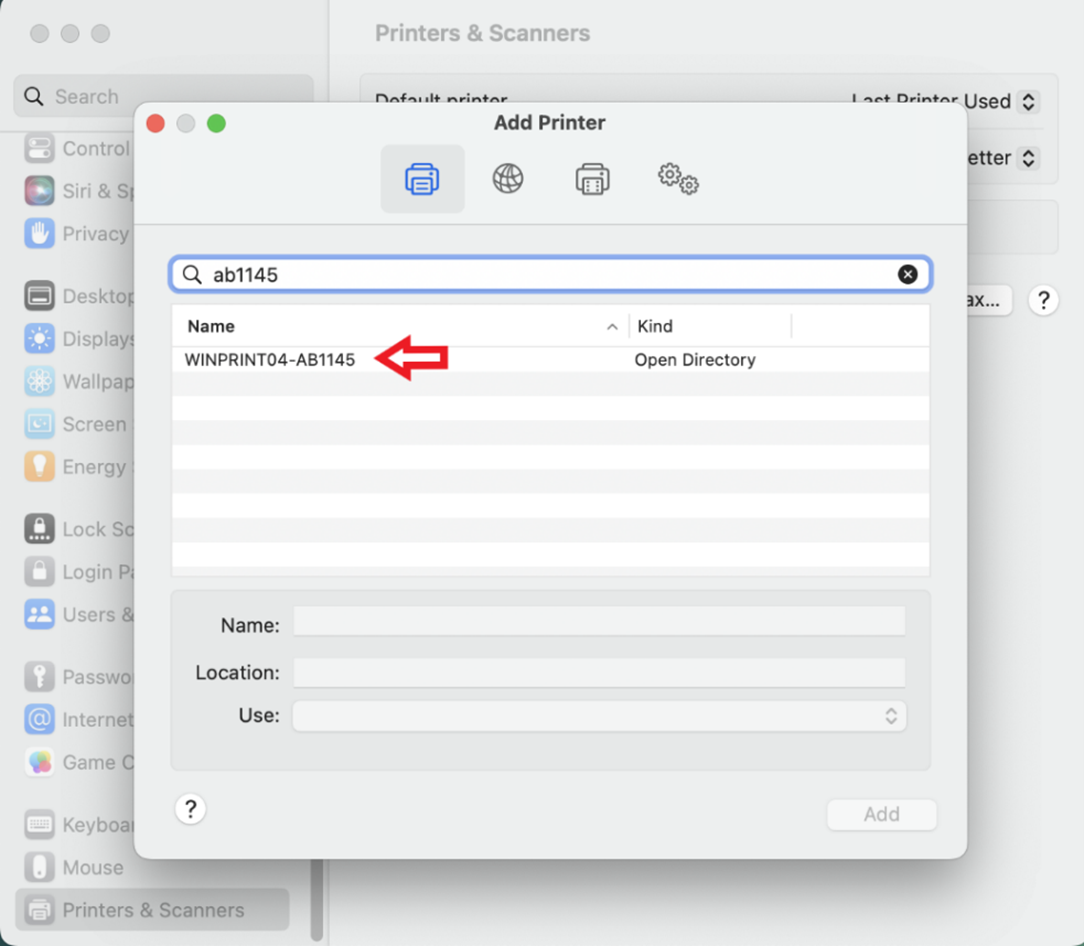Switch to the IP printer globe tab
This screenshot has height=946, width=1084.
click(508, 180)
